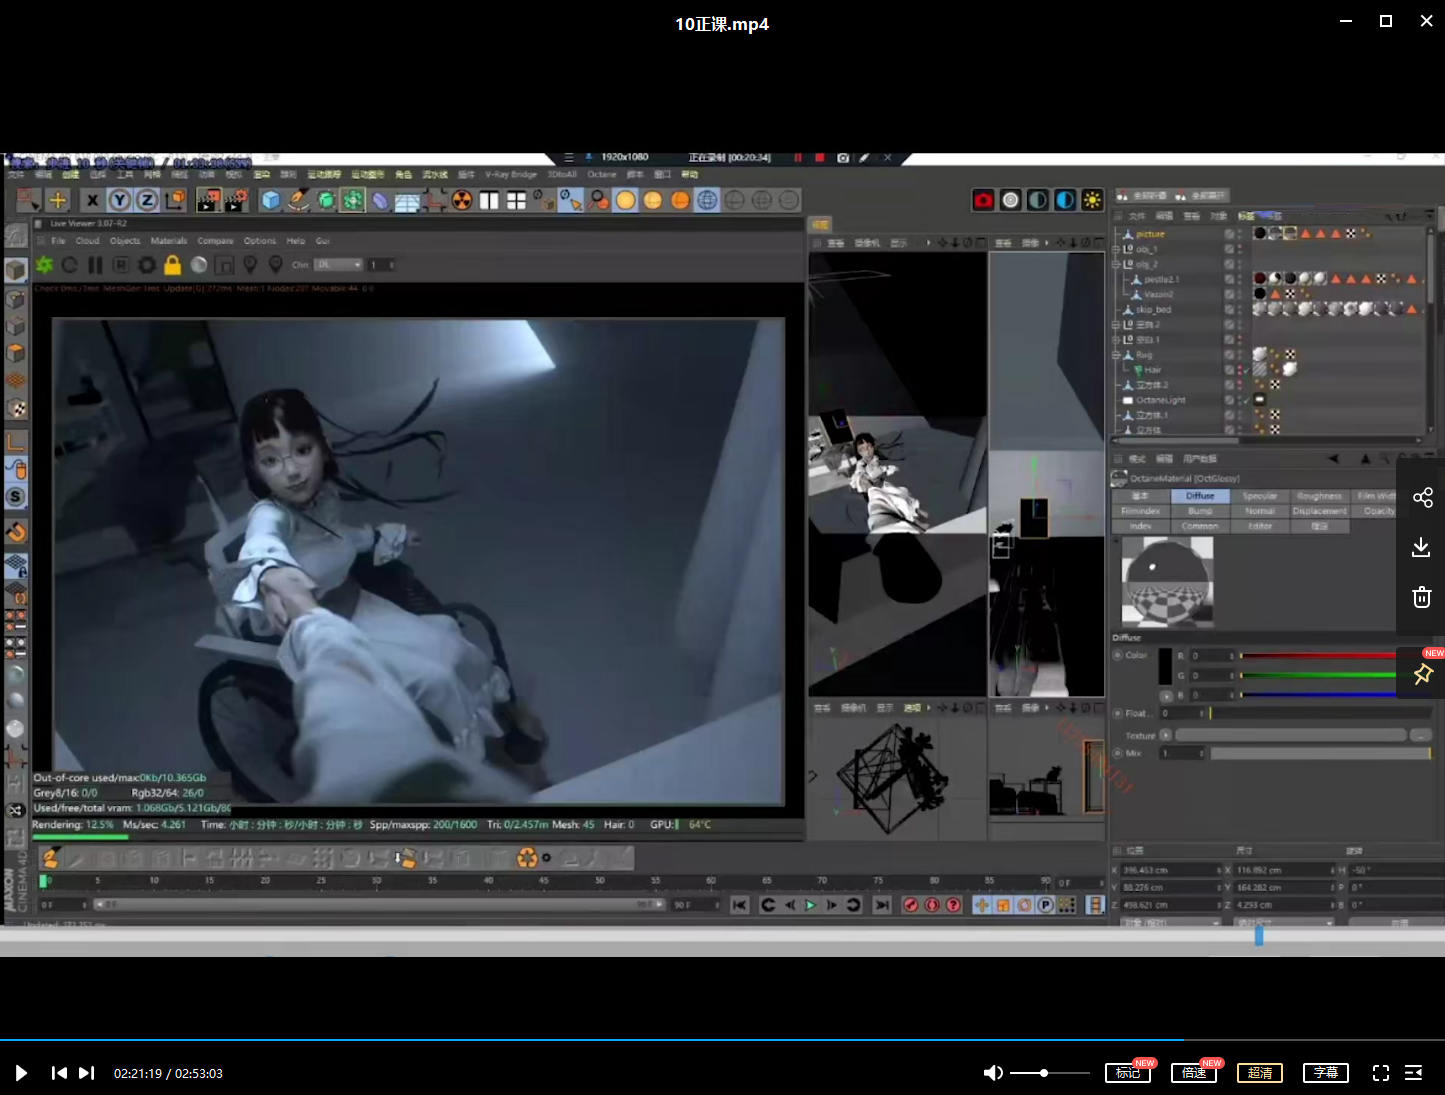1445x1095 pixels.
Task: Click the Materials menu in Live Viewer
Action: click(x=168, y=241)
